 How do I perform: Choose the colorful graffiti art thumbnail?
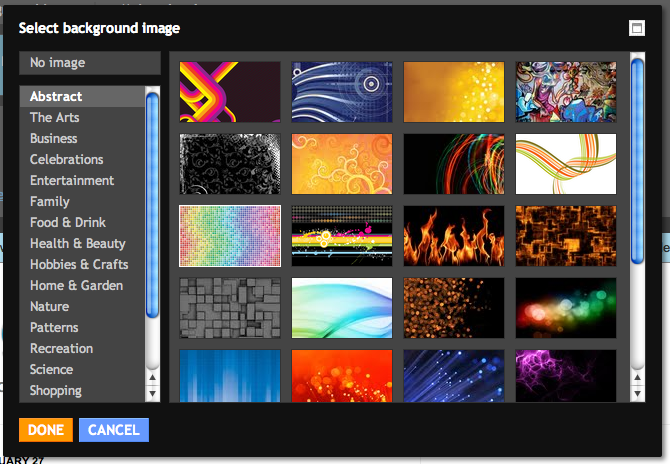pyautogui.click(x=565, y=92)
